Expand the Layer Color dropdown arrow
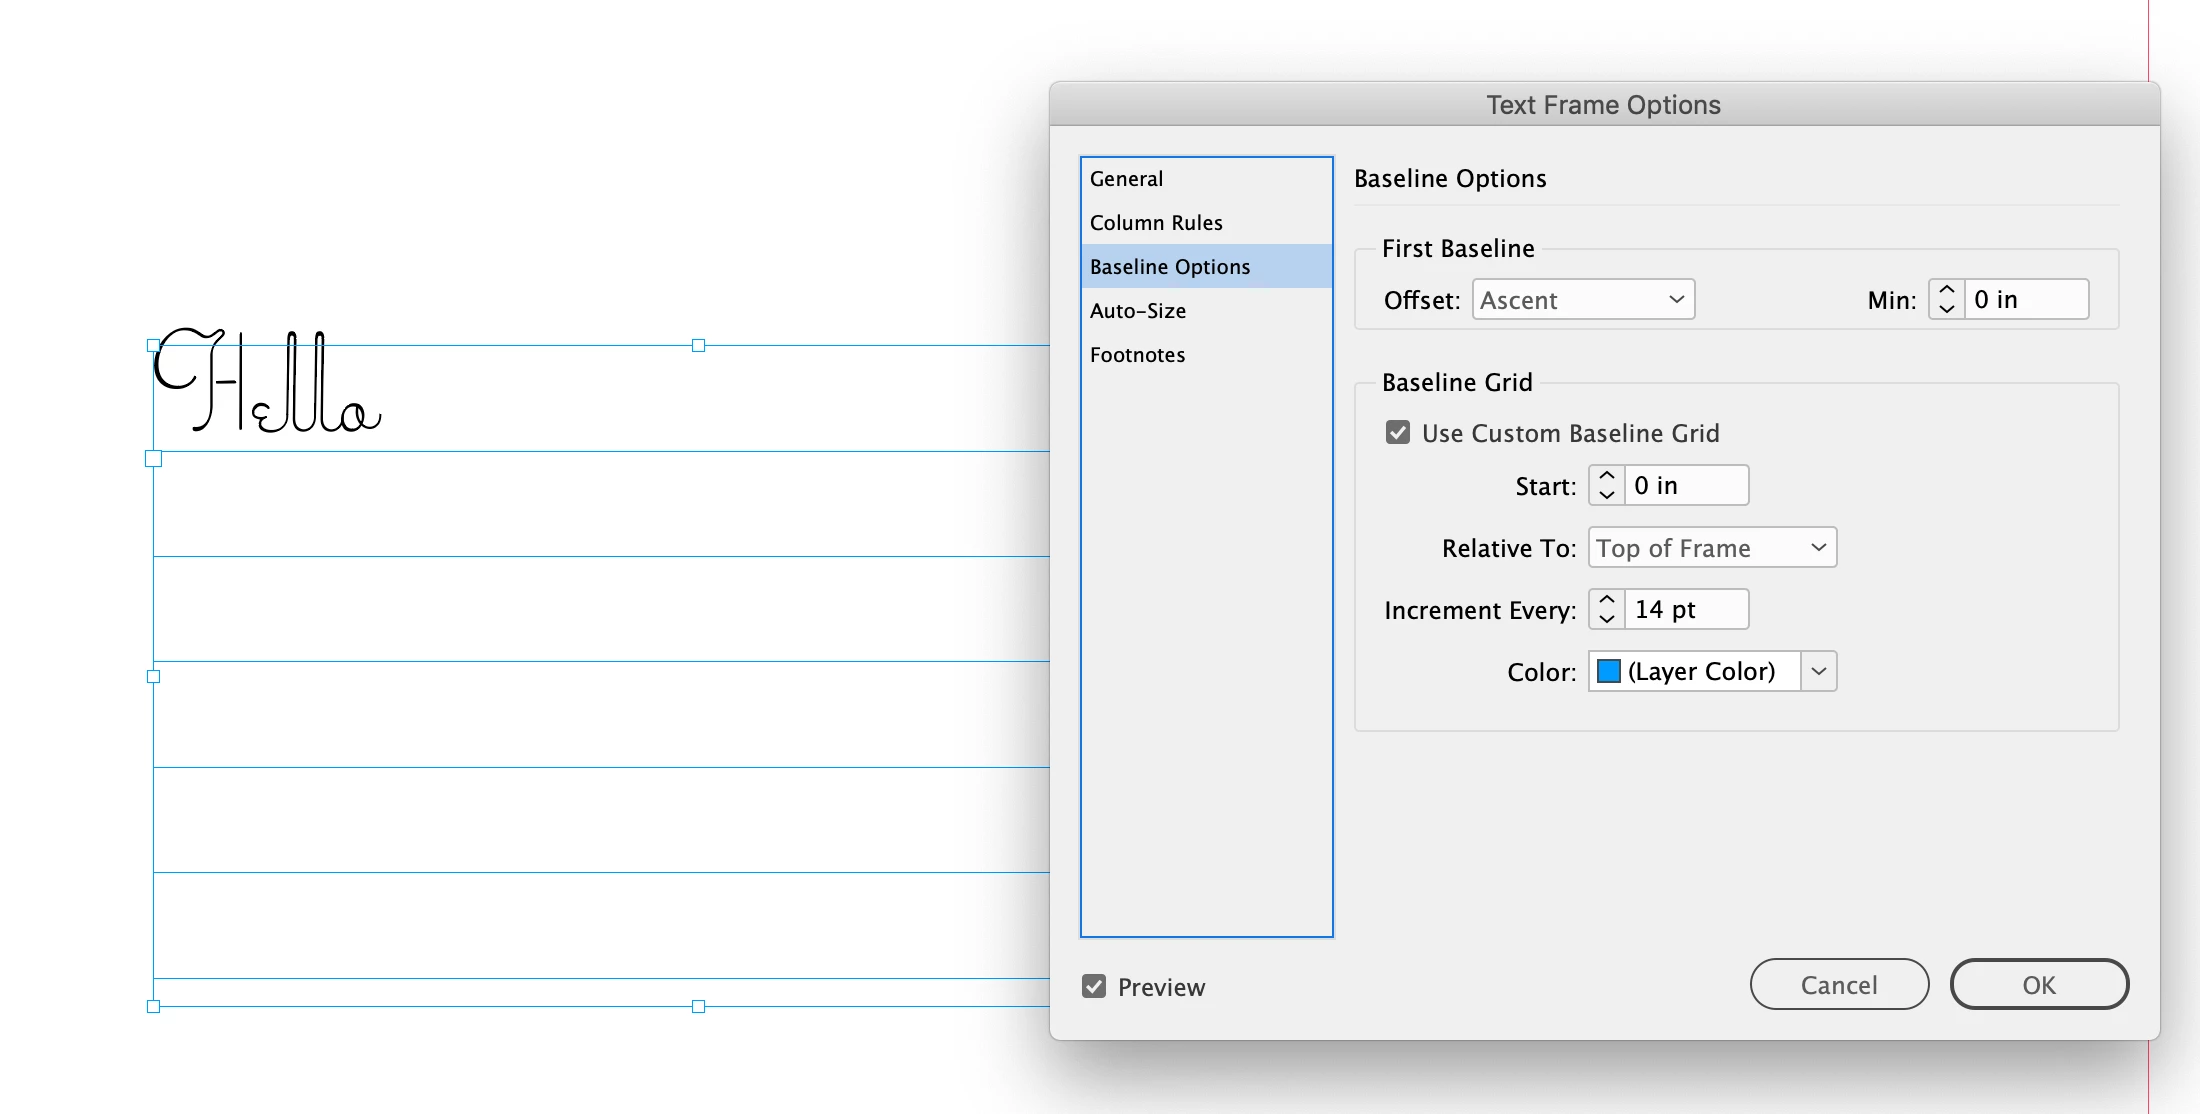Screen dimensions: 2200x1114 pyautogui.click(x=1818, y=671)
